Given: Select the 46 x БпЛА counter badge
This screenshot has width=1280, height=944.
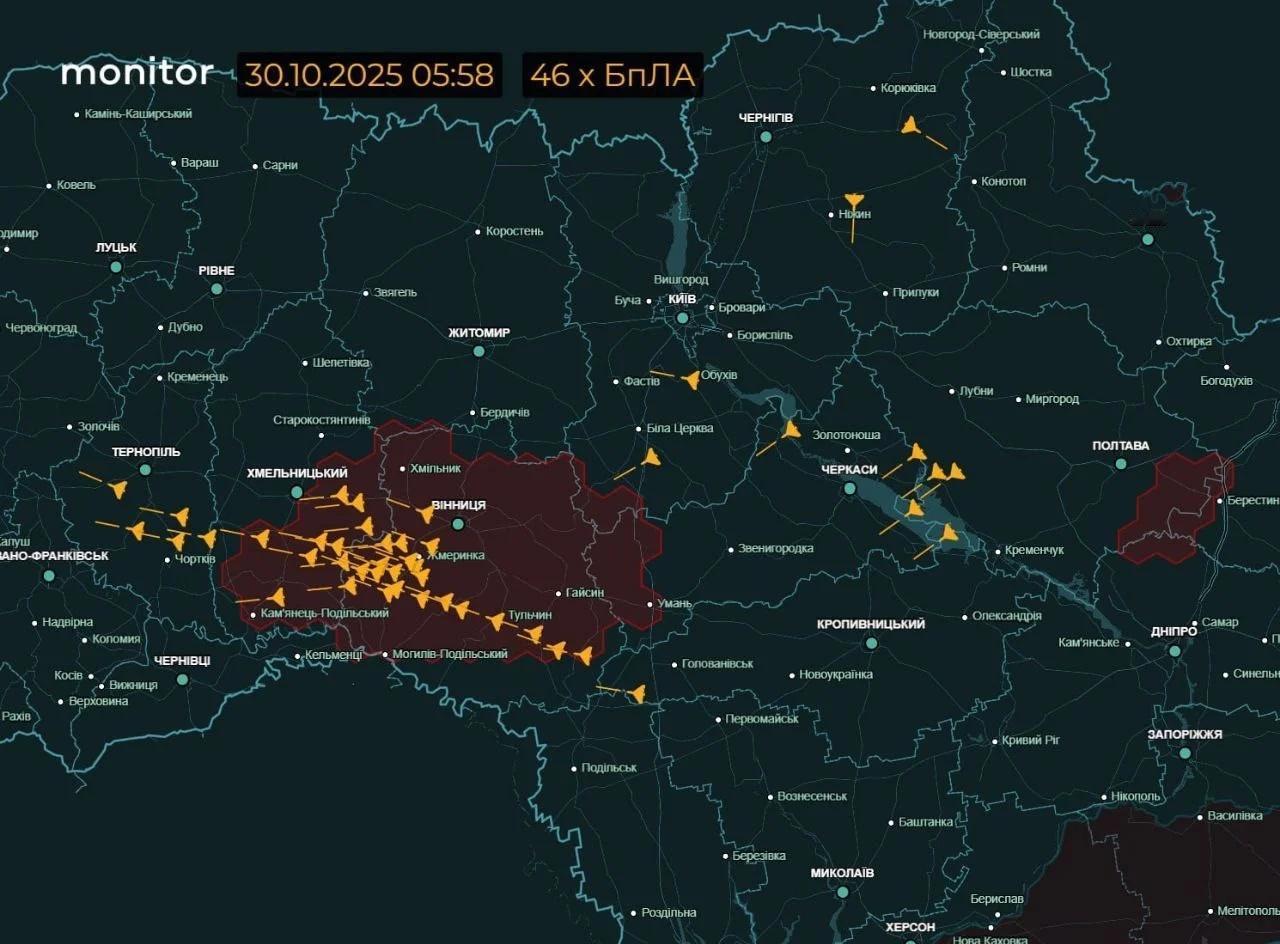Looking at the screenshot, I should click(613, 75).
